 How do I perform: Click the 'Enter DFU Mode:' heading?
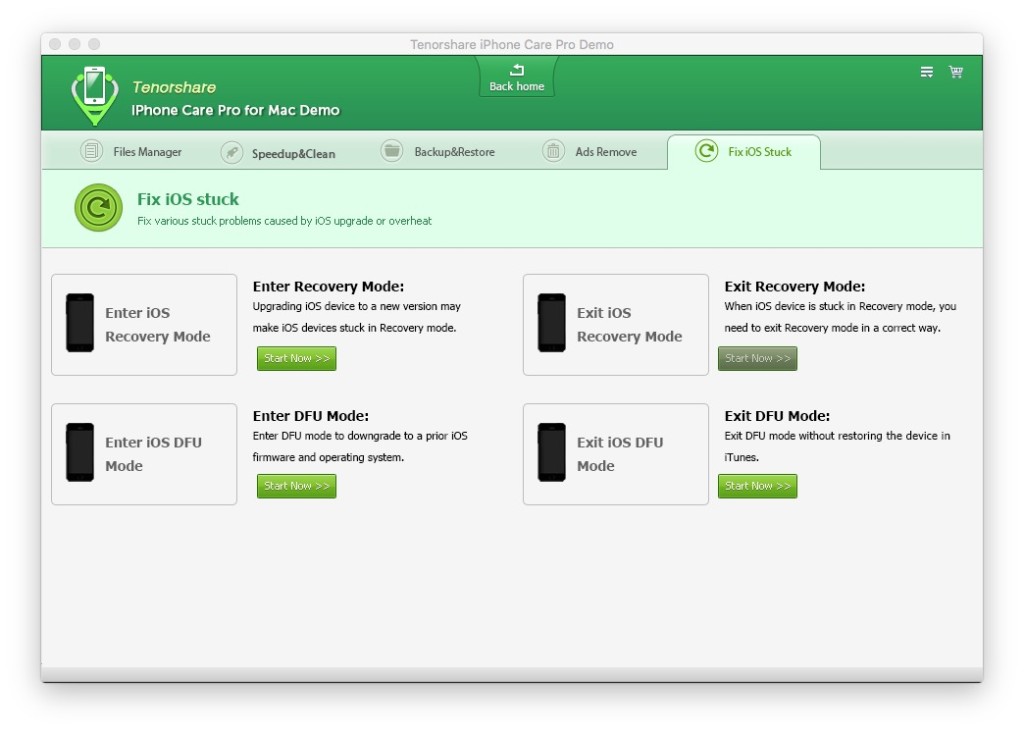tap(311, 415)
